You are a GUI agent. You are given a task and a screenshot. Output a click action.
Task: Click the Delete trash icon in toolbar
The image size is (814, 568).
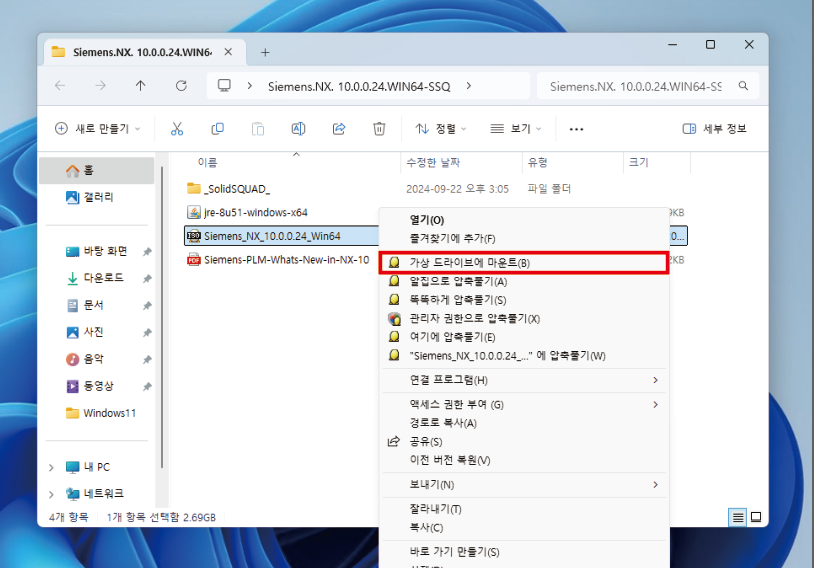(x=379, y=129)
